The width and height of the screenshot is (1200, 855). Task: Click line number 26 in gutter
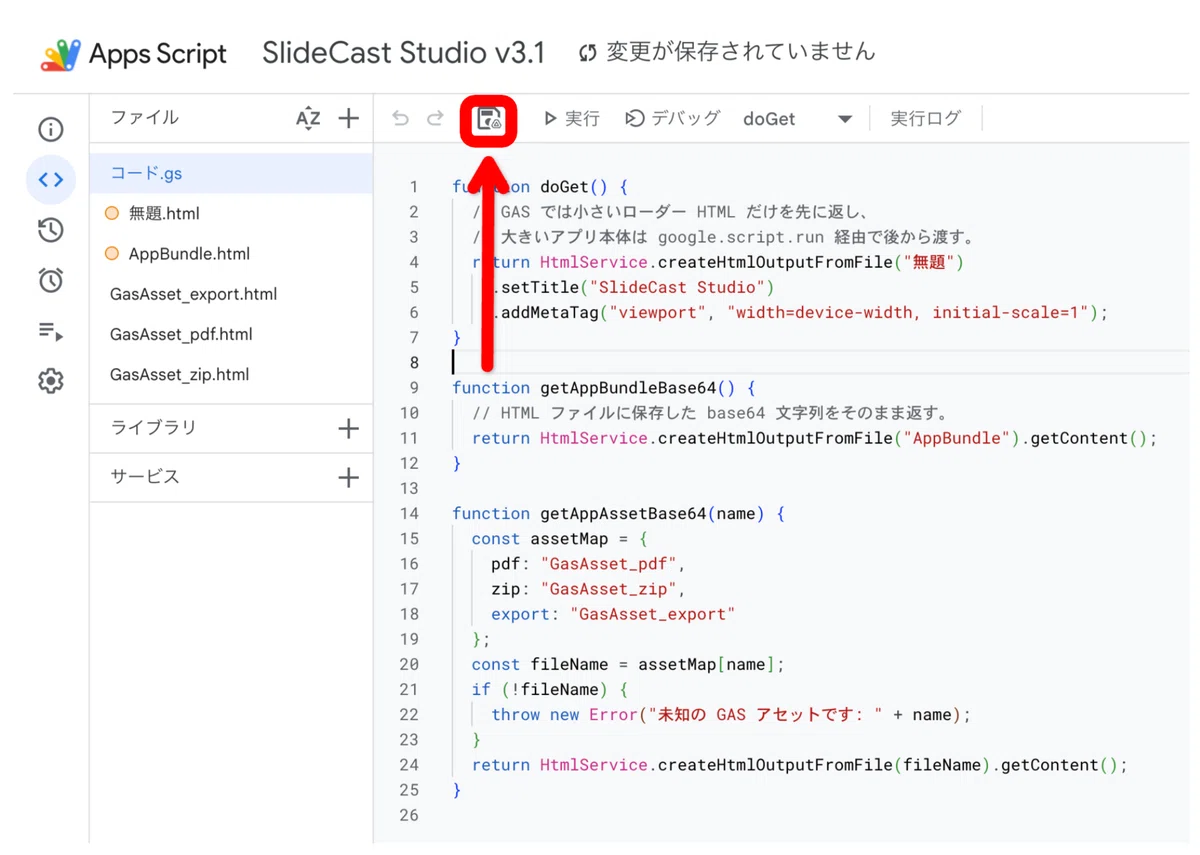click(x=408, y=815)
